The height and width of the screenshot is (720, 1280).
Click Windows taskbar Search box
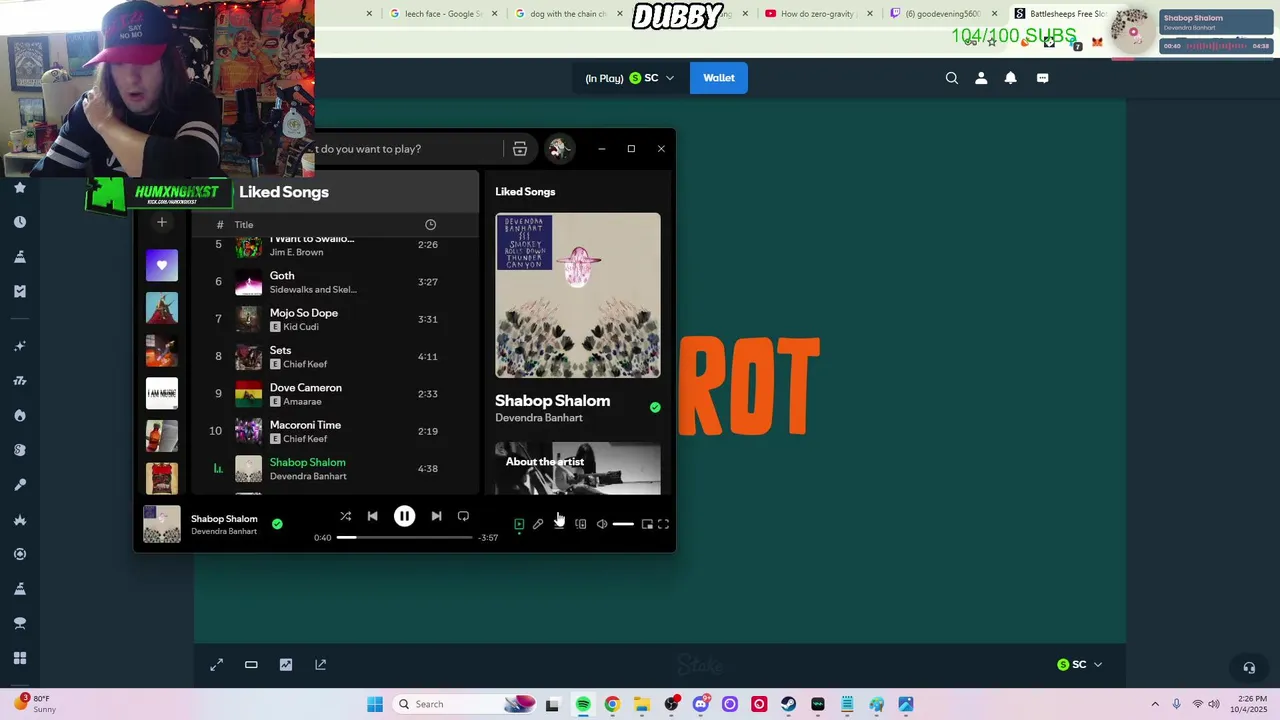click(465, 705)
